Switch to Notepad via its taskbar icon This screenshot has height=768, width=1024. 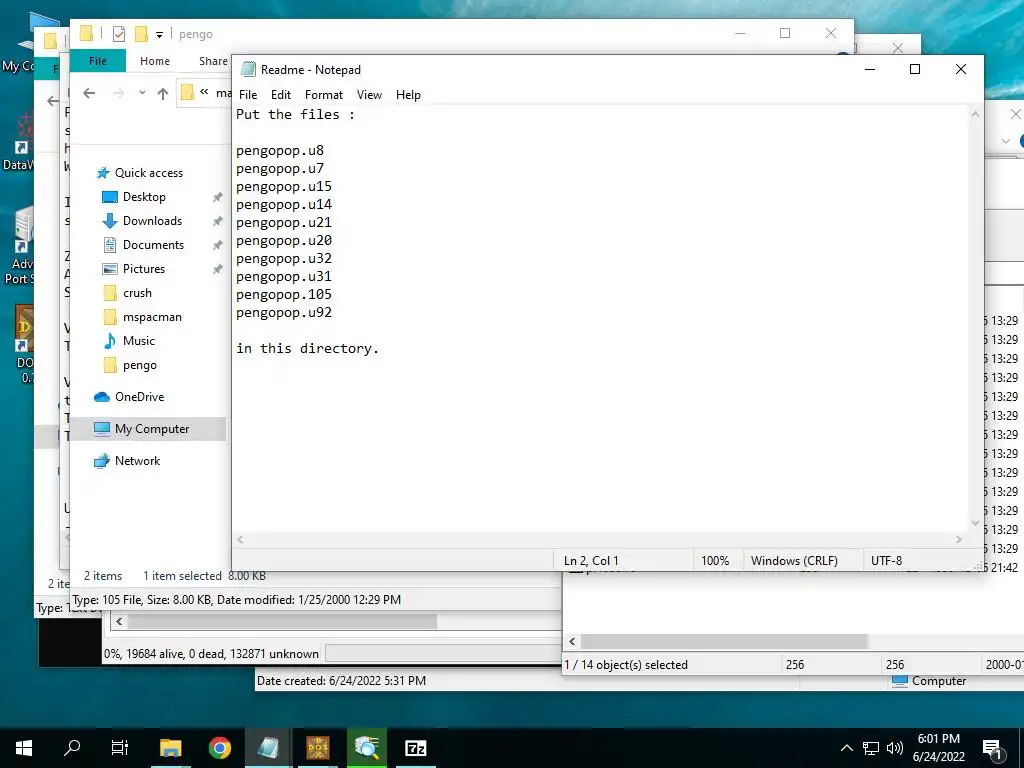(x=268, y=748)
